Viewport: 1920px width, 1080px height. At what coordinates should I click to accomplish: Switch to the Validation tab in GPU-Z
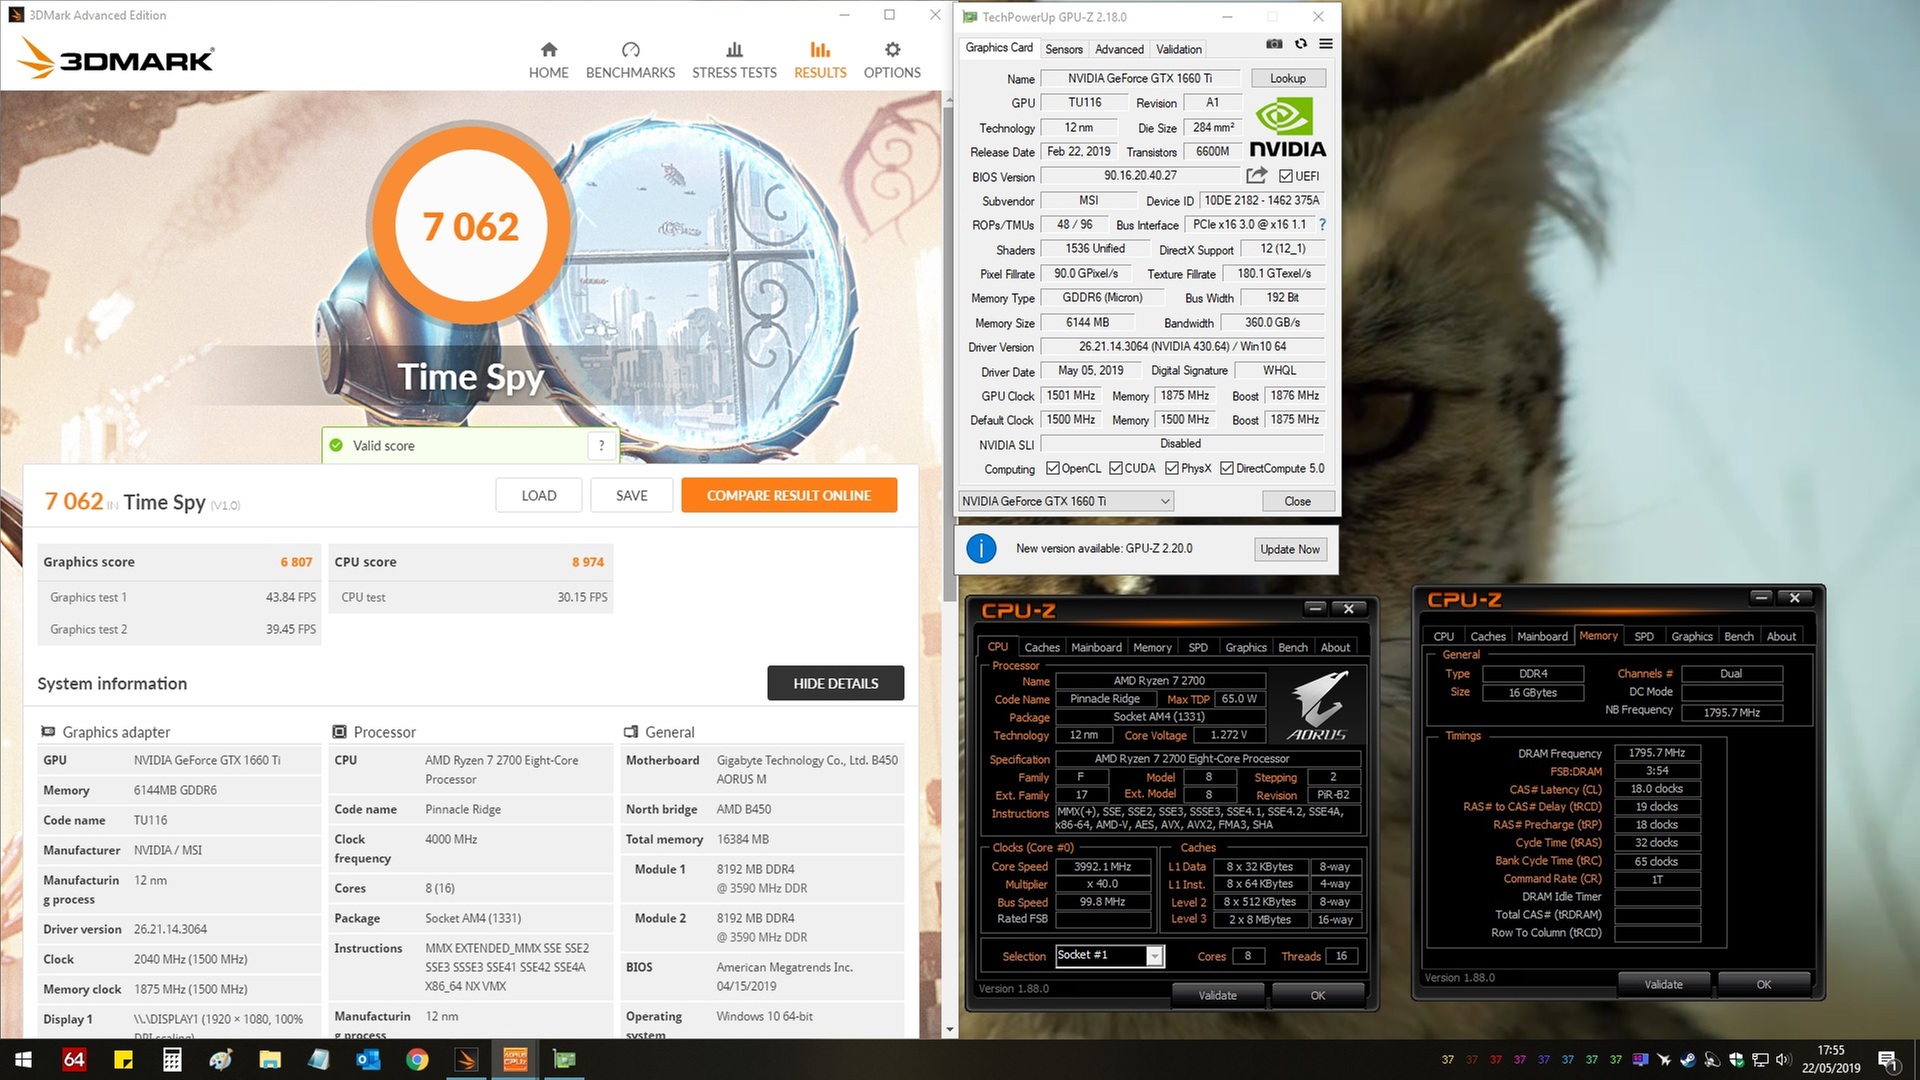[x=1179, y=49]
